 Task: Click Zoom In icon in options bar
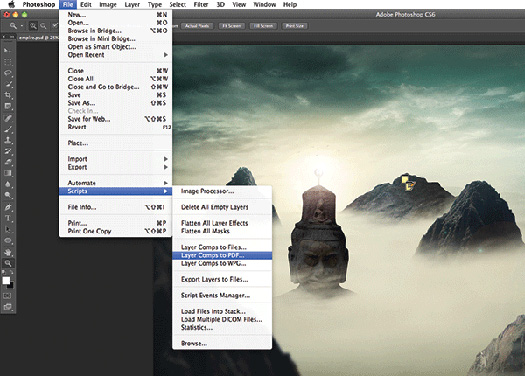point(33,26)
